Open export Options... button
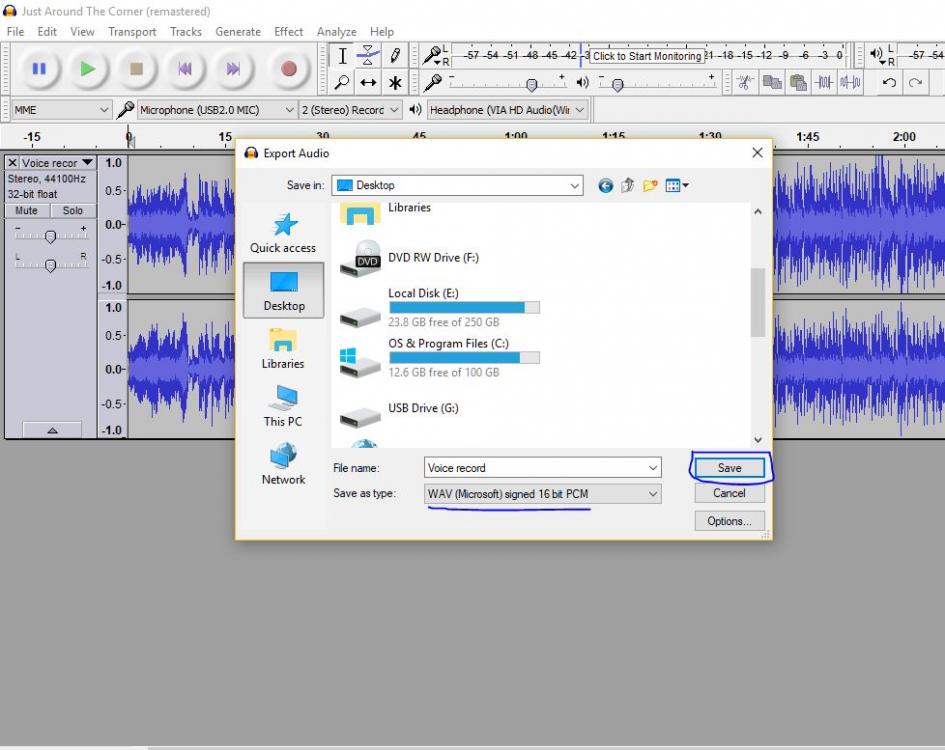The height and width of the screenshot is (750, 945). pyautogui.click(x=729, y=521)
